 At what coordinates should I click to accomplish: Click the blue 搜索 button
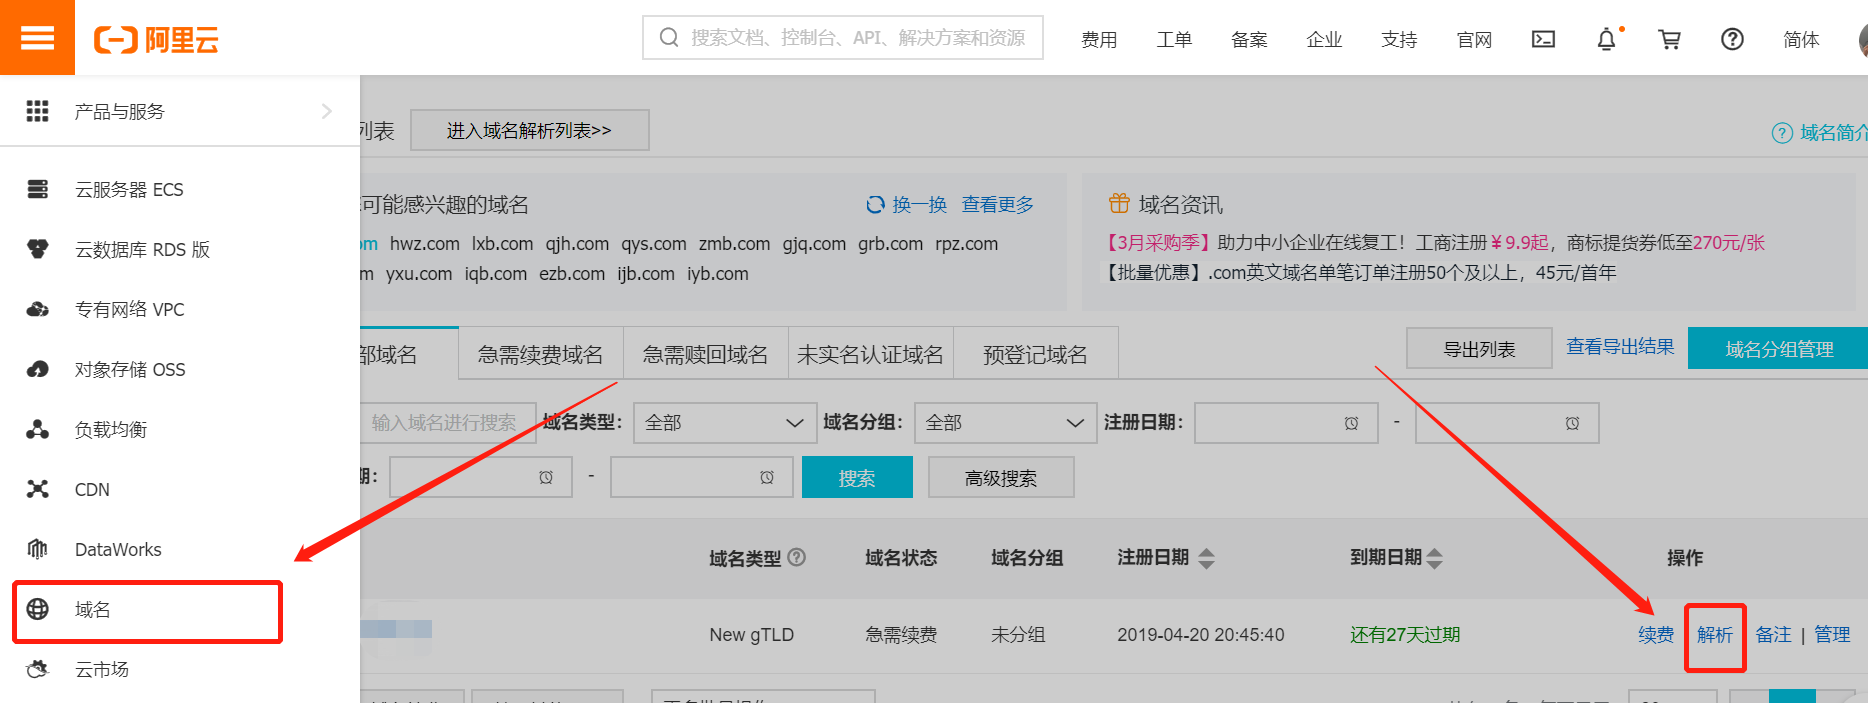(x=857, y=477)
